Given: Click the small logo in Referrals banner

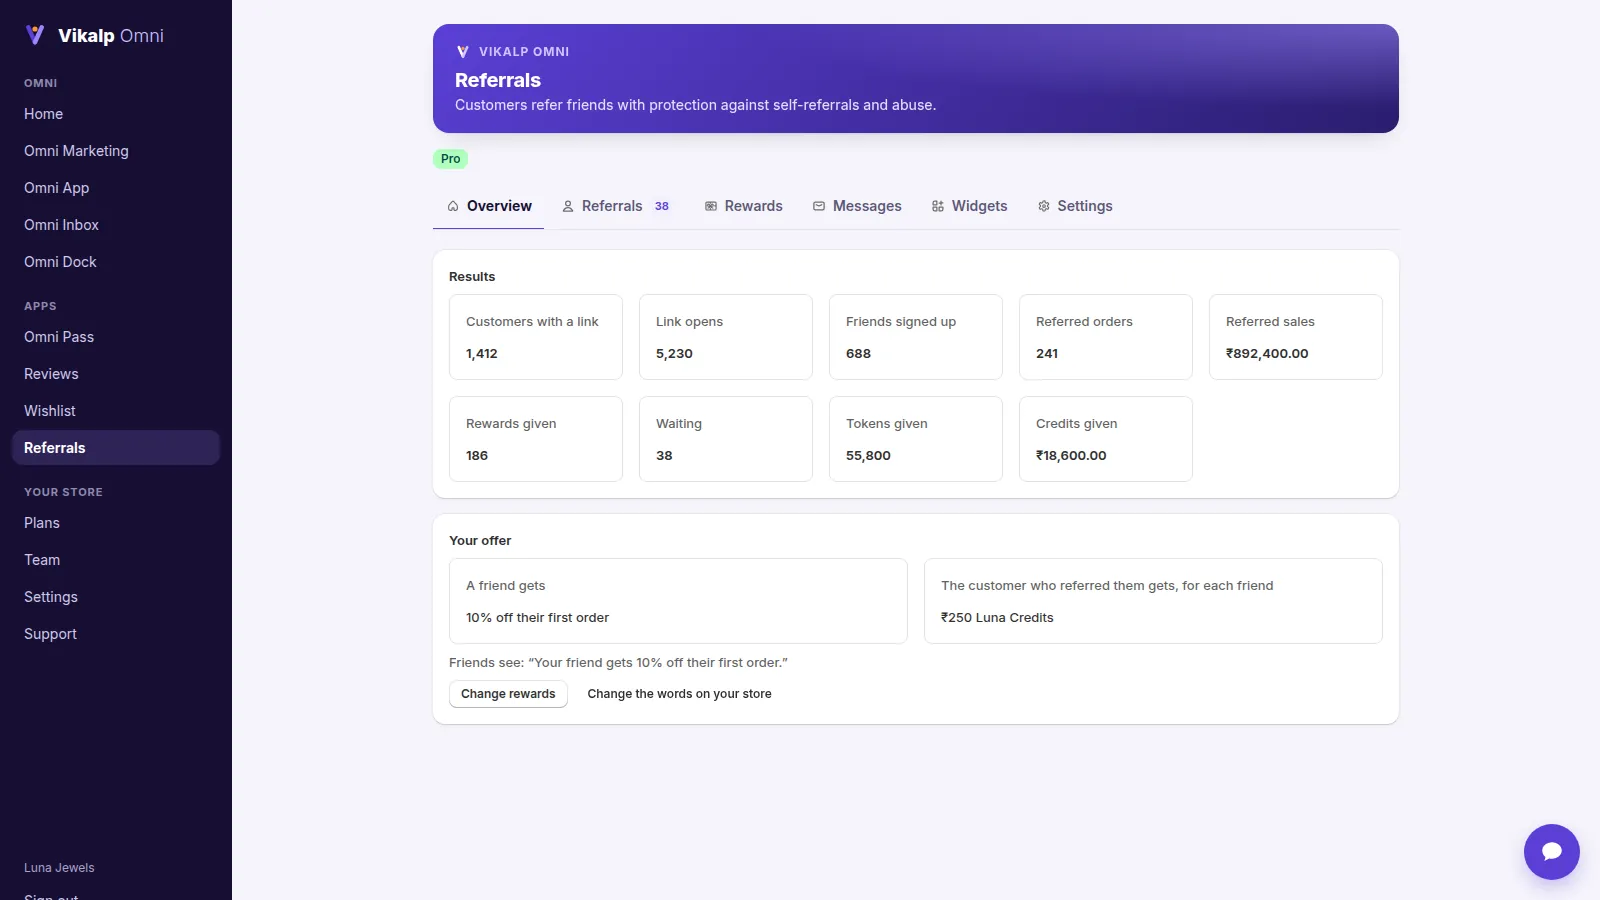Looking at the screenshot, I should [462, 52].
